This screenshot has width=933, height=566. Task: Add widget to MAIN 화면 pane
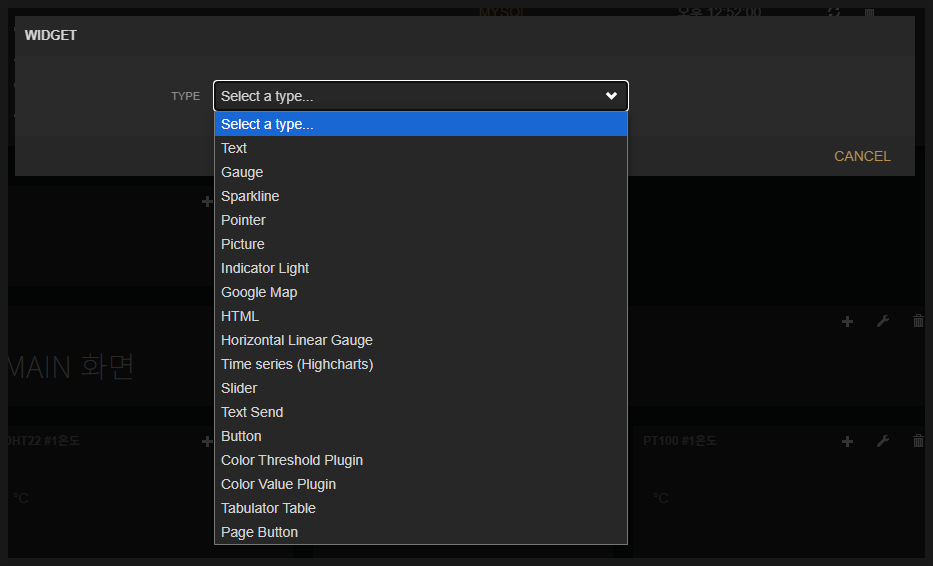pos(847,322)
